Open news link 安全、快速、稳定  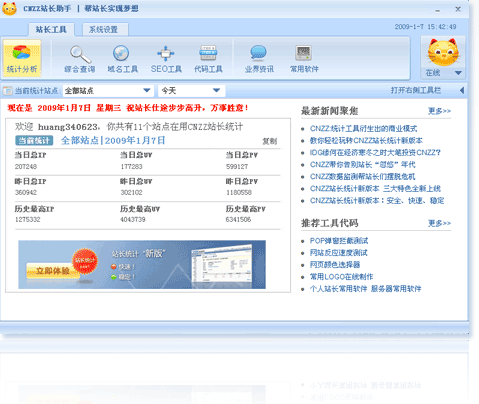[377, 201]
